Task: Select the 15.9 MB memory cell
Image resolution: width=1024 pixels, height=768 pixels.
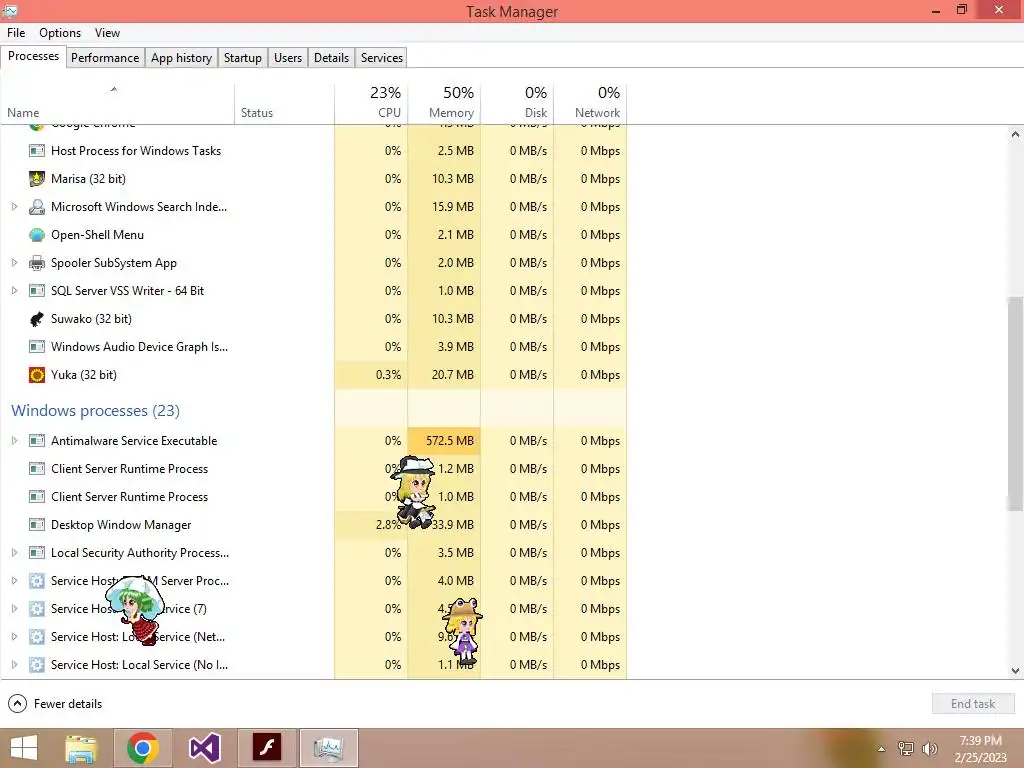Action: coord(444,207)
